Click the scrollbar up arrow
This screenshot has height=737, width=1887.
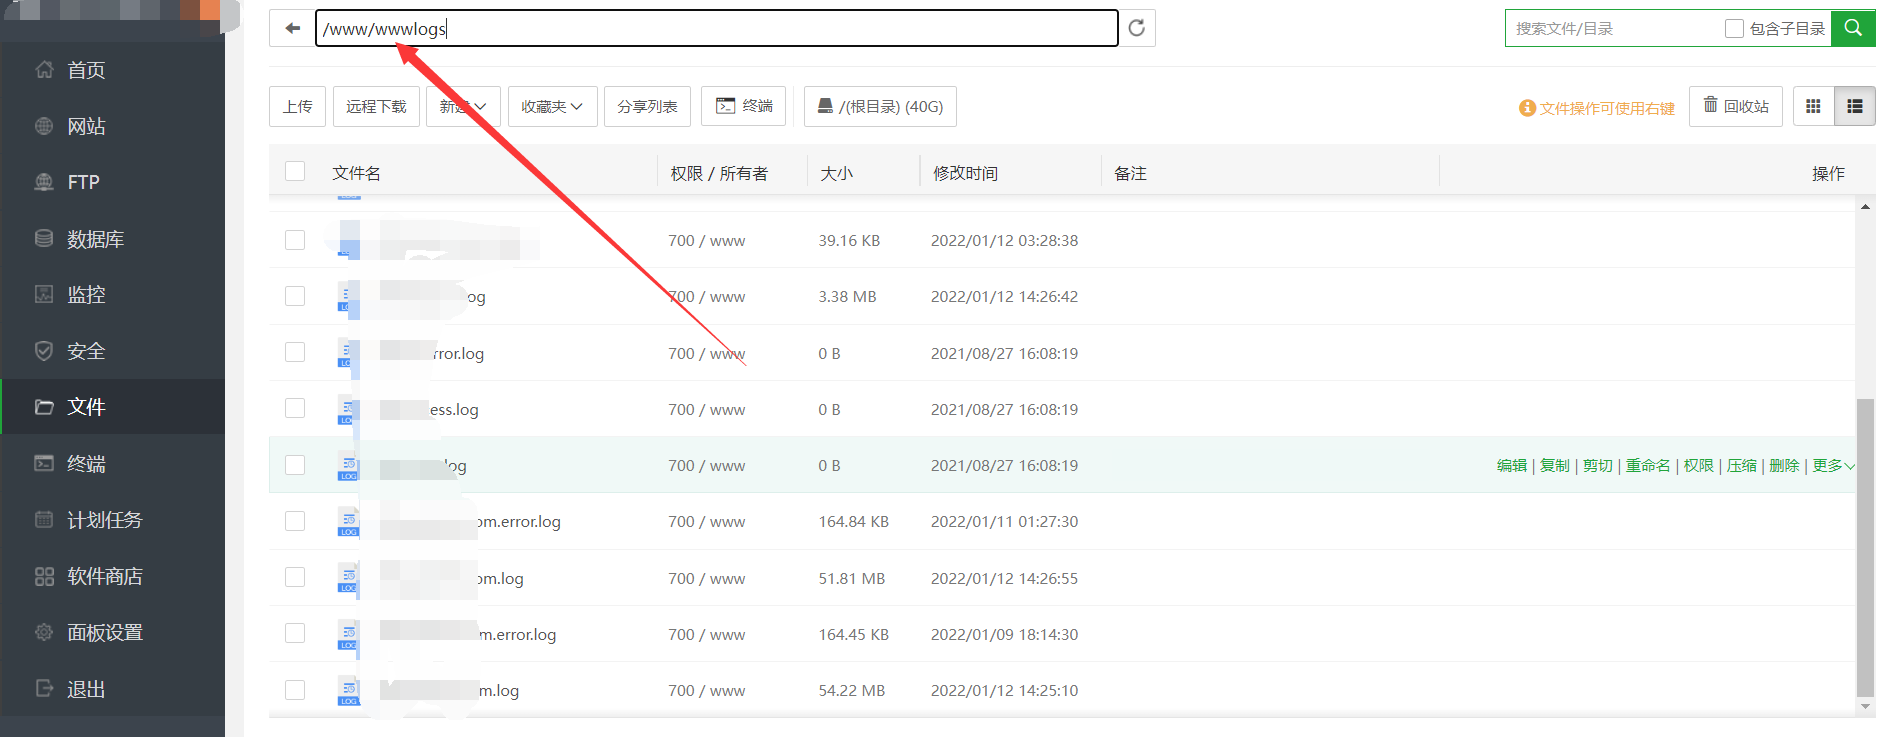(x=1865, y=207)
